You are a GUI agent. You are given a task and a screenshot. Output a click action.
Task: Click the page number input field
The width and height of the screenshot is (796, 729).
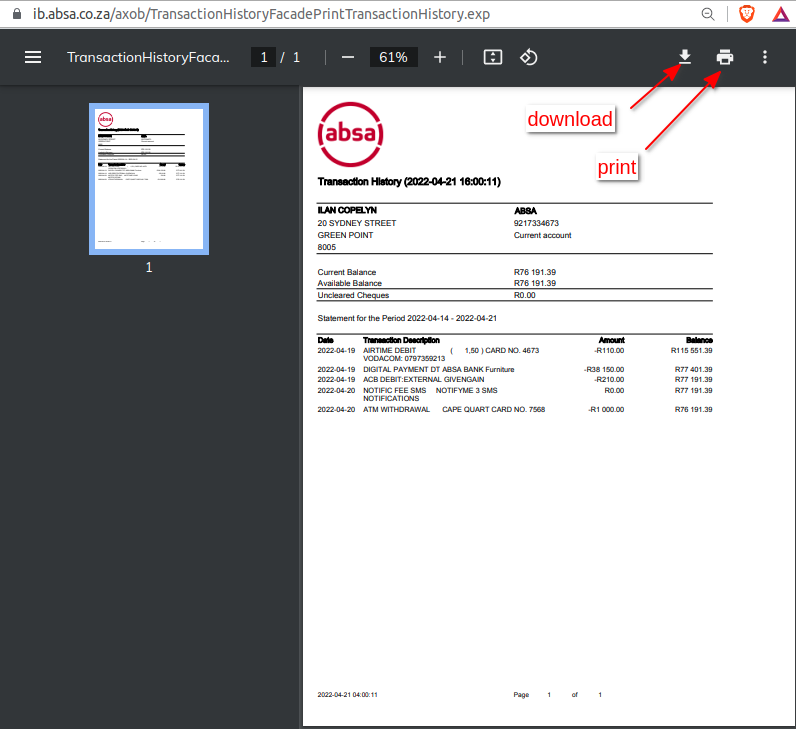(x=264, y=57)
